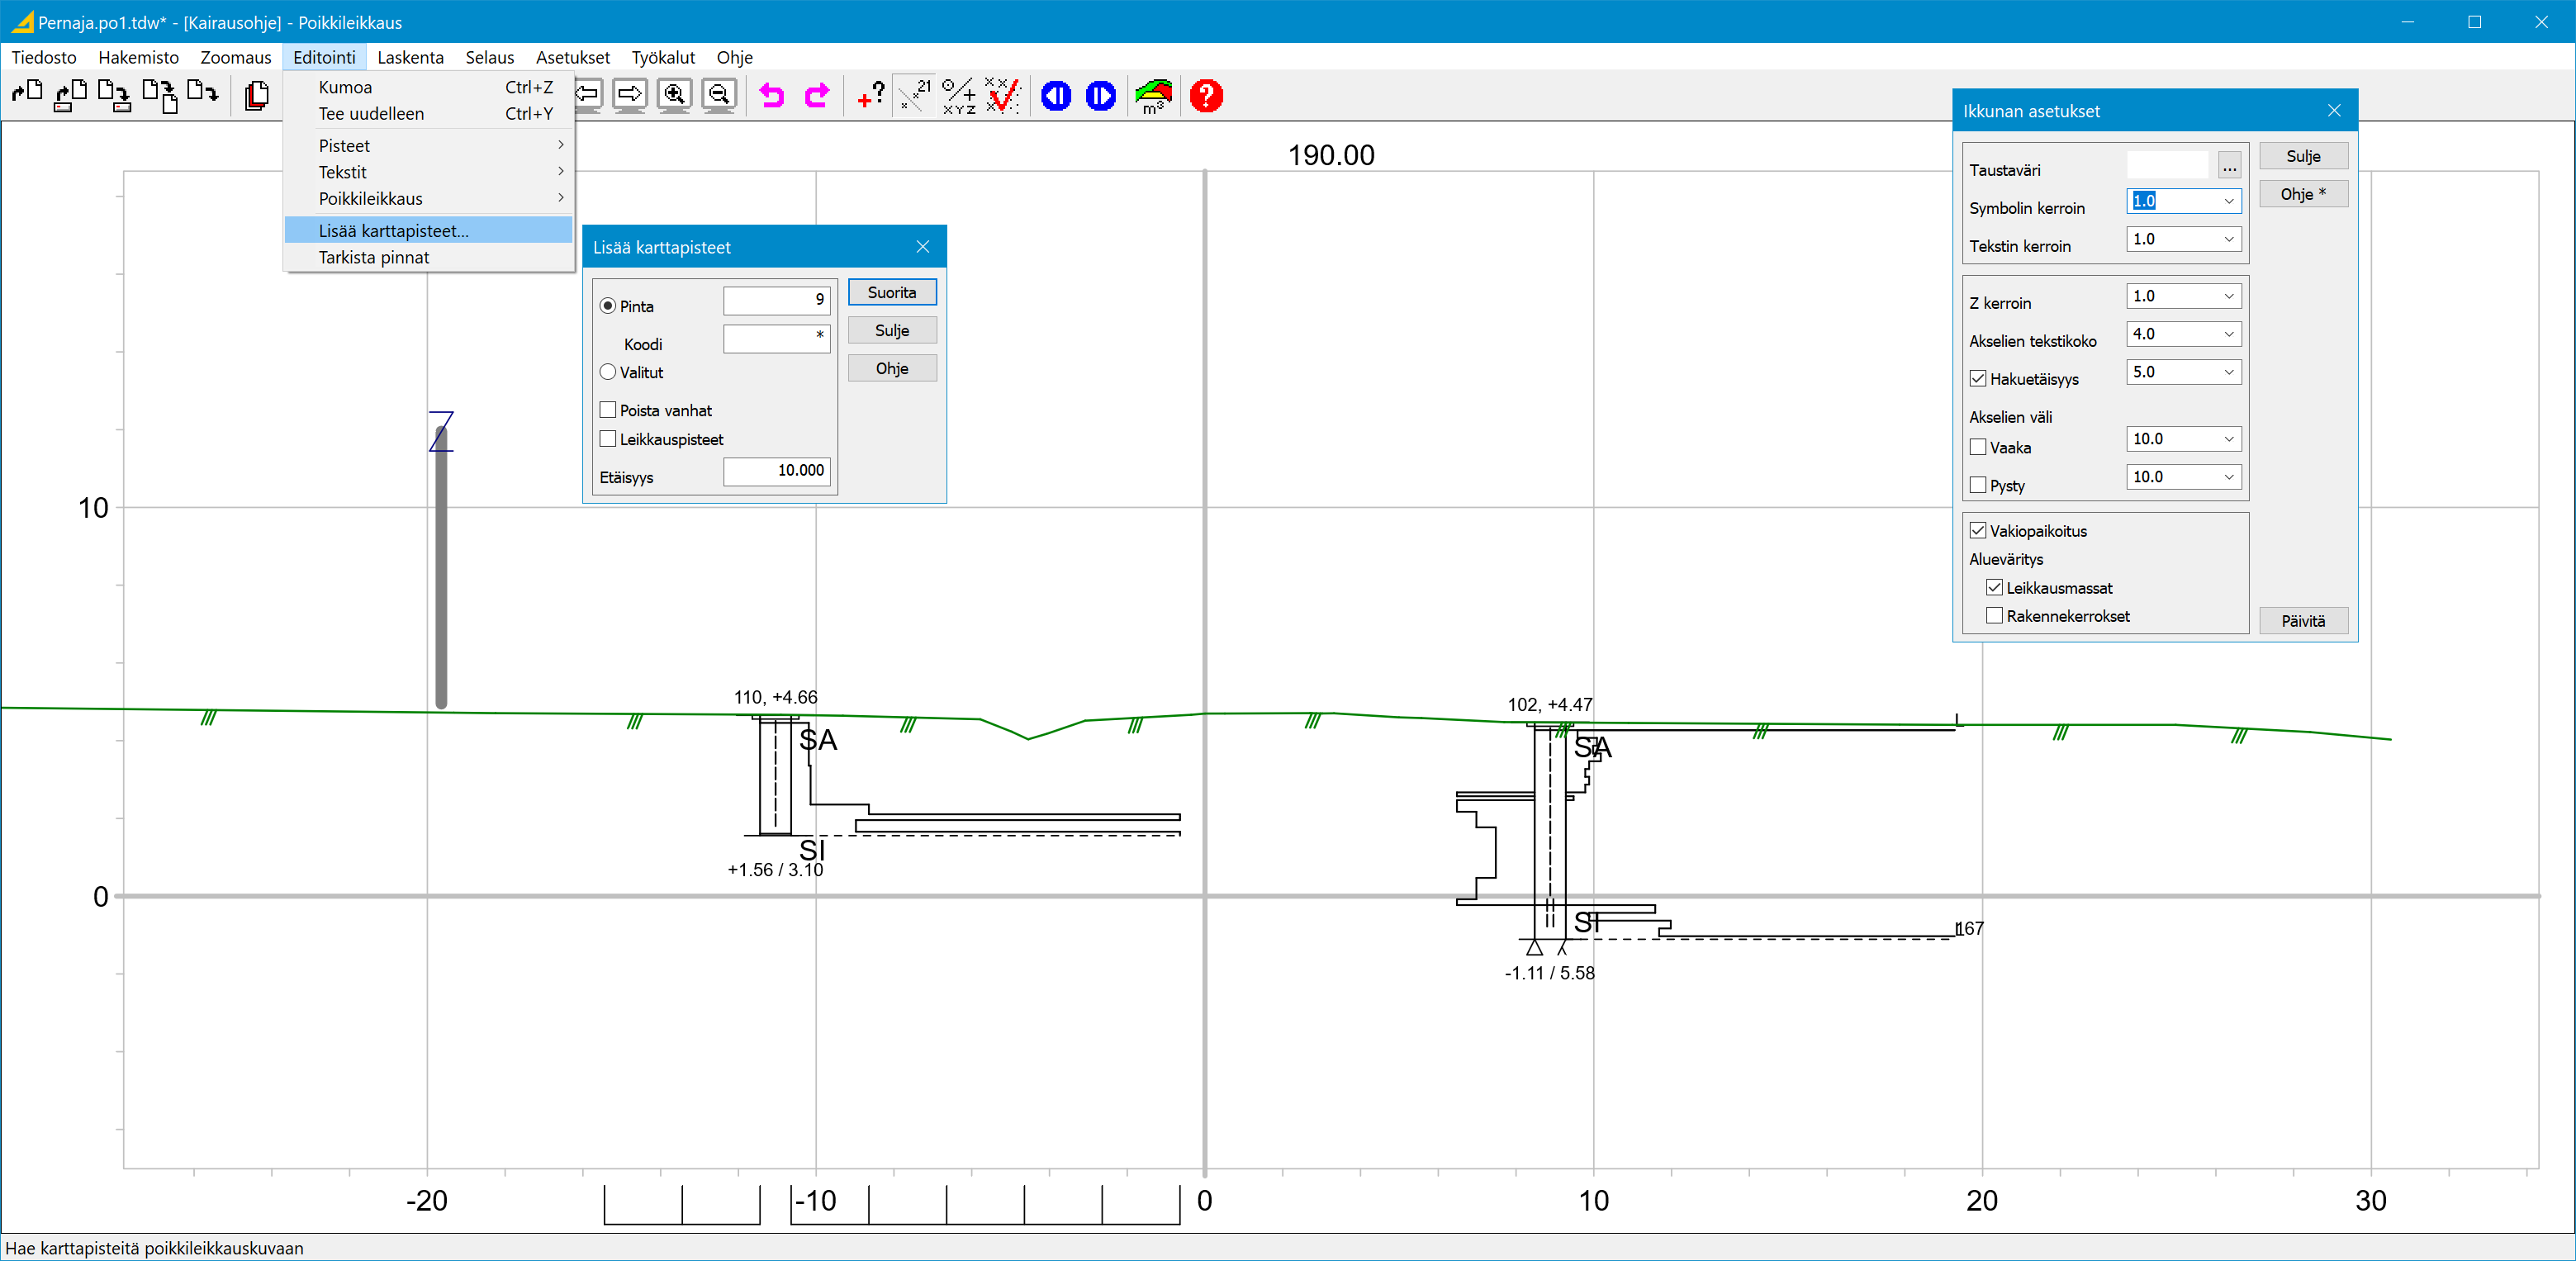
Task: Click the Taustaväri color swatch
Action: point(2167,165)
